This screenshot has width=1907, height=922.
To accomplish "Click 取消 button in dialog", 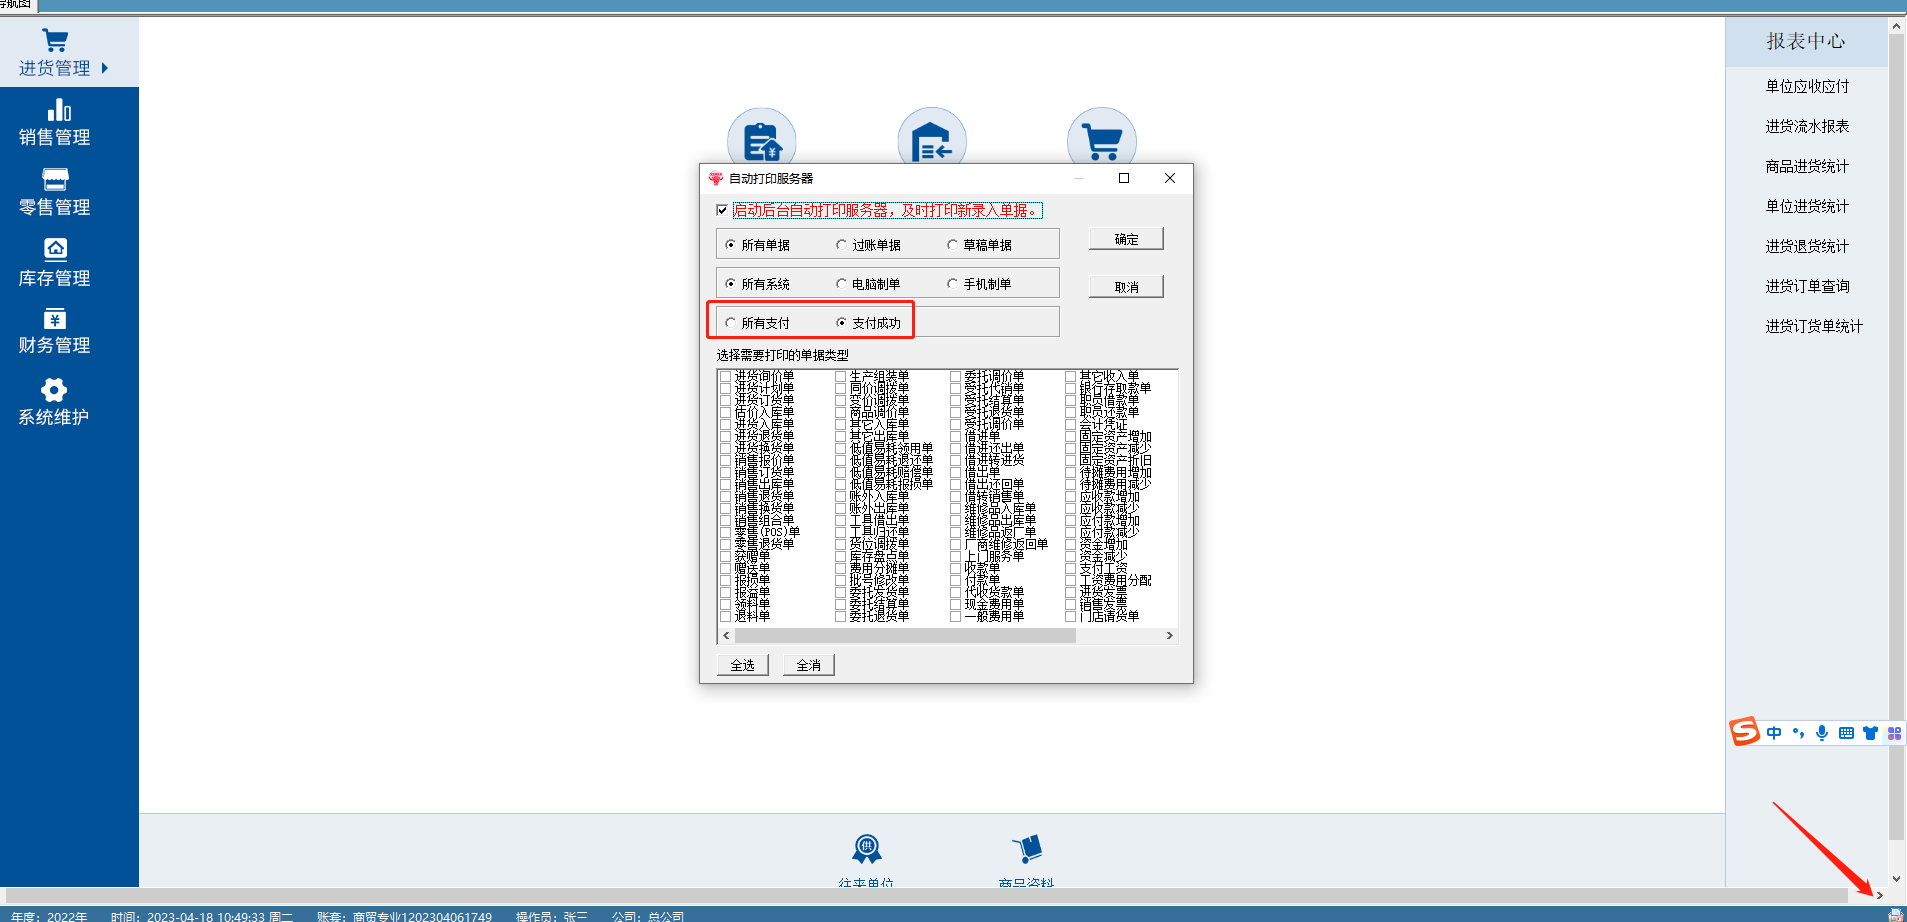I will point(1126,287).
